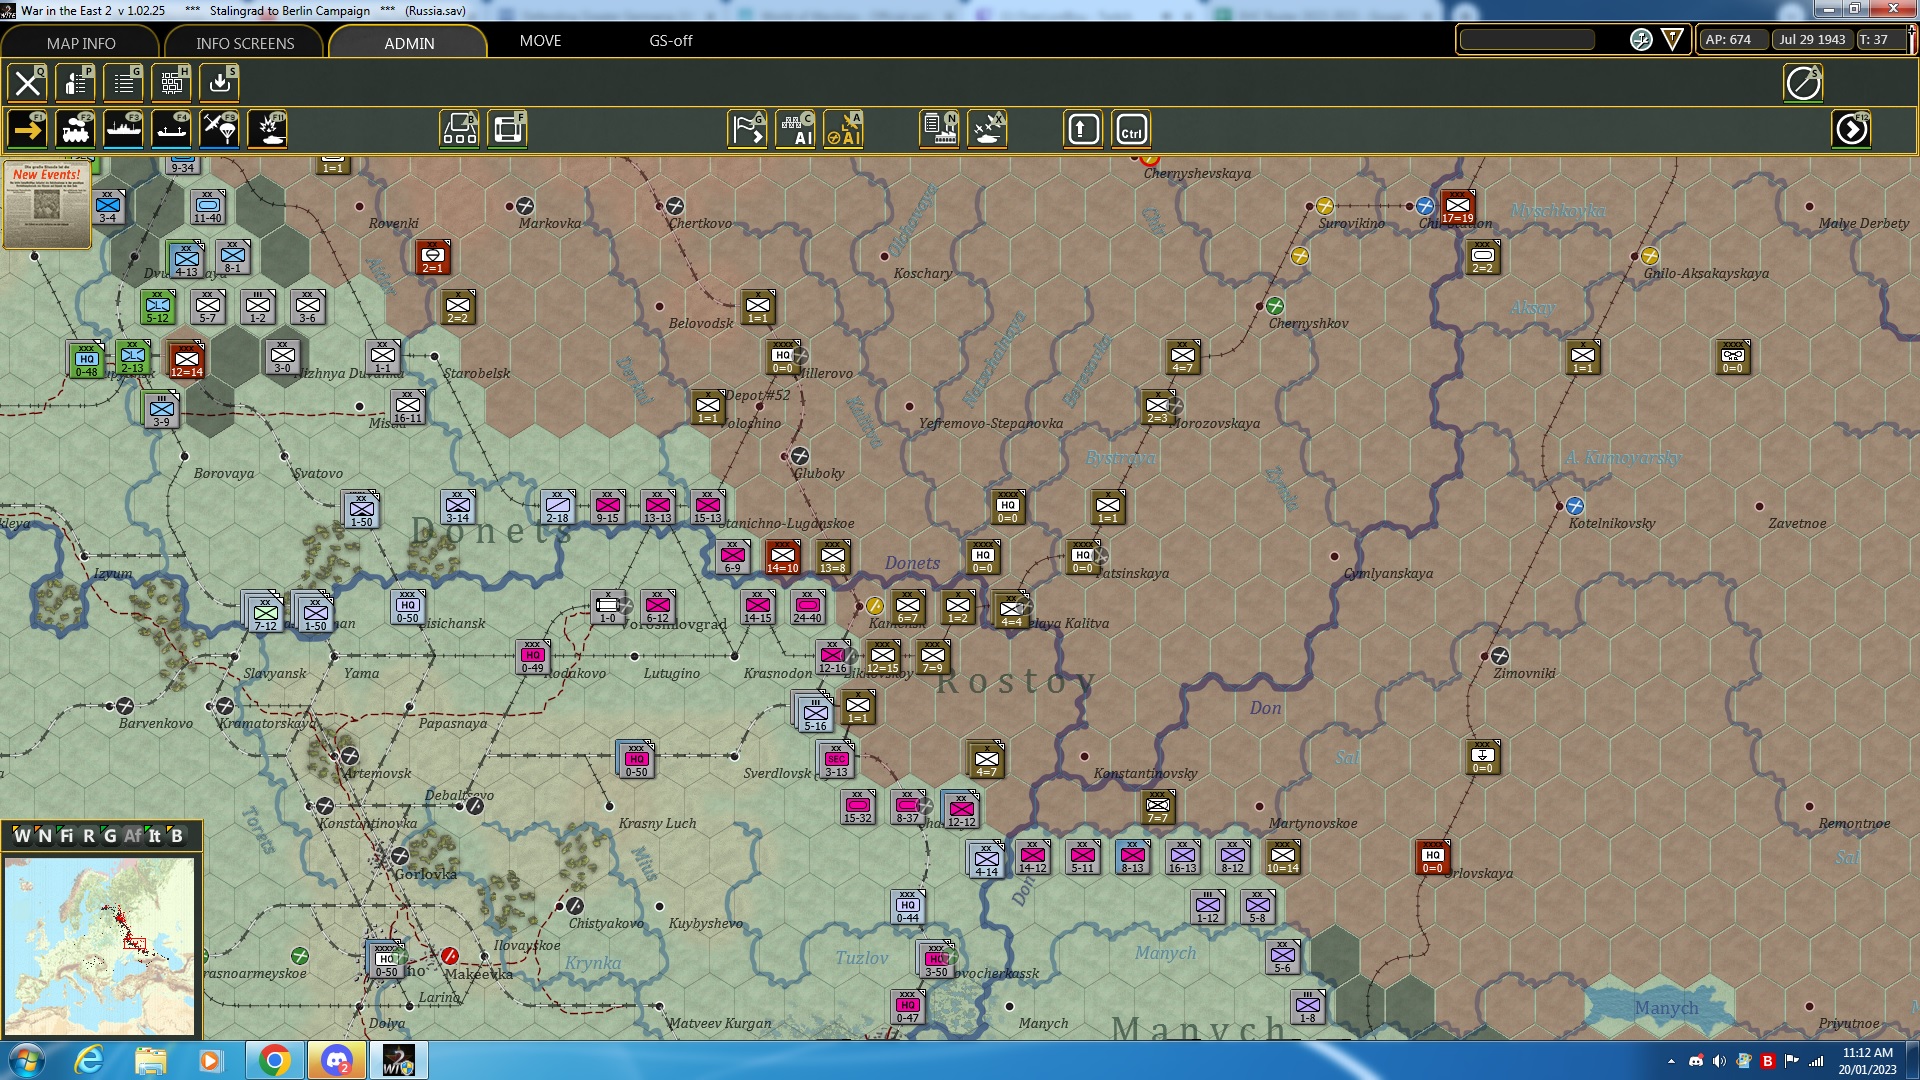Switch to the MAP INFO tab
This screenshot has height=1080, width=1920.
click(78, 43)
